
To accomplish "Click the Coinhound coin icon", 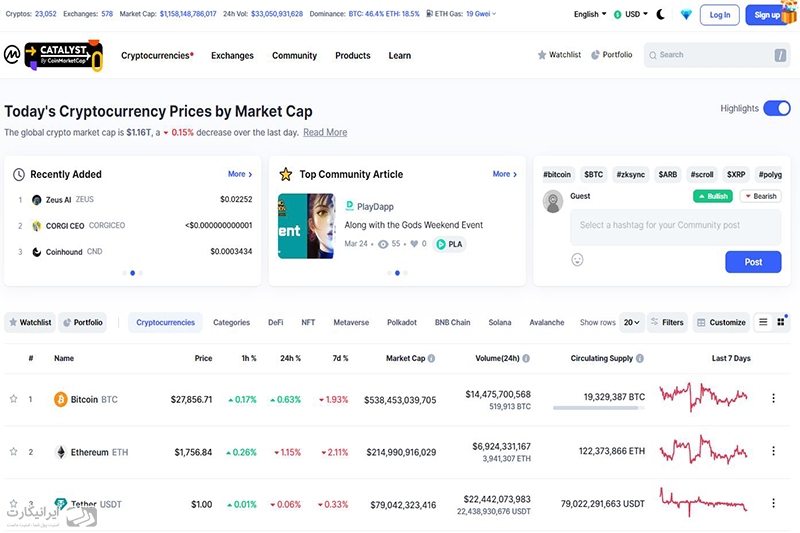I will pos(37,252).
